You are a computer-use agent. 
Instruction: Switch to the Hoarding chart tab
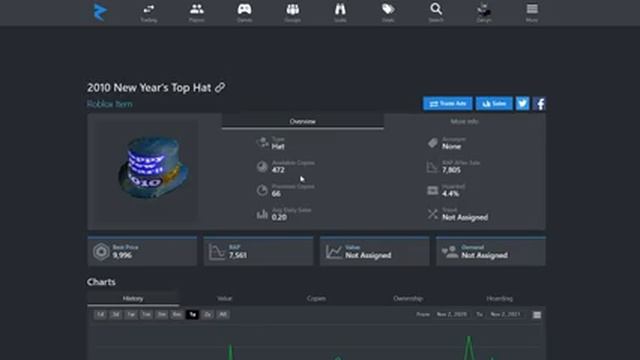tap(500, 298)
